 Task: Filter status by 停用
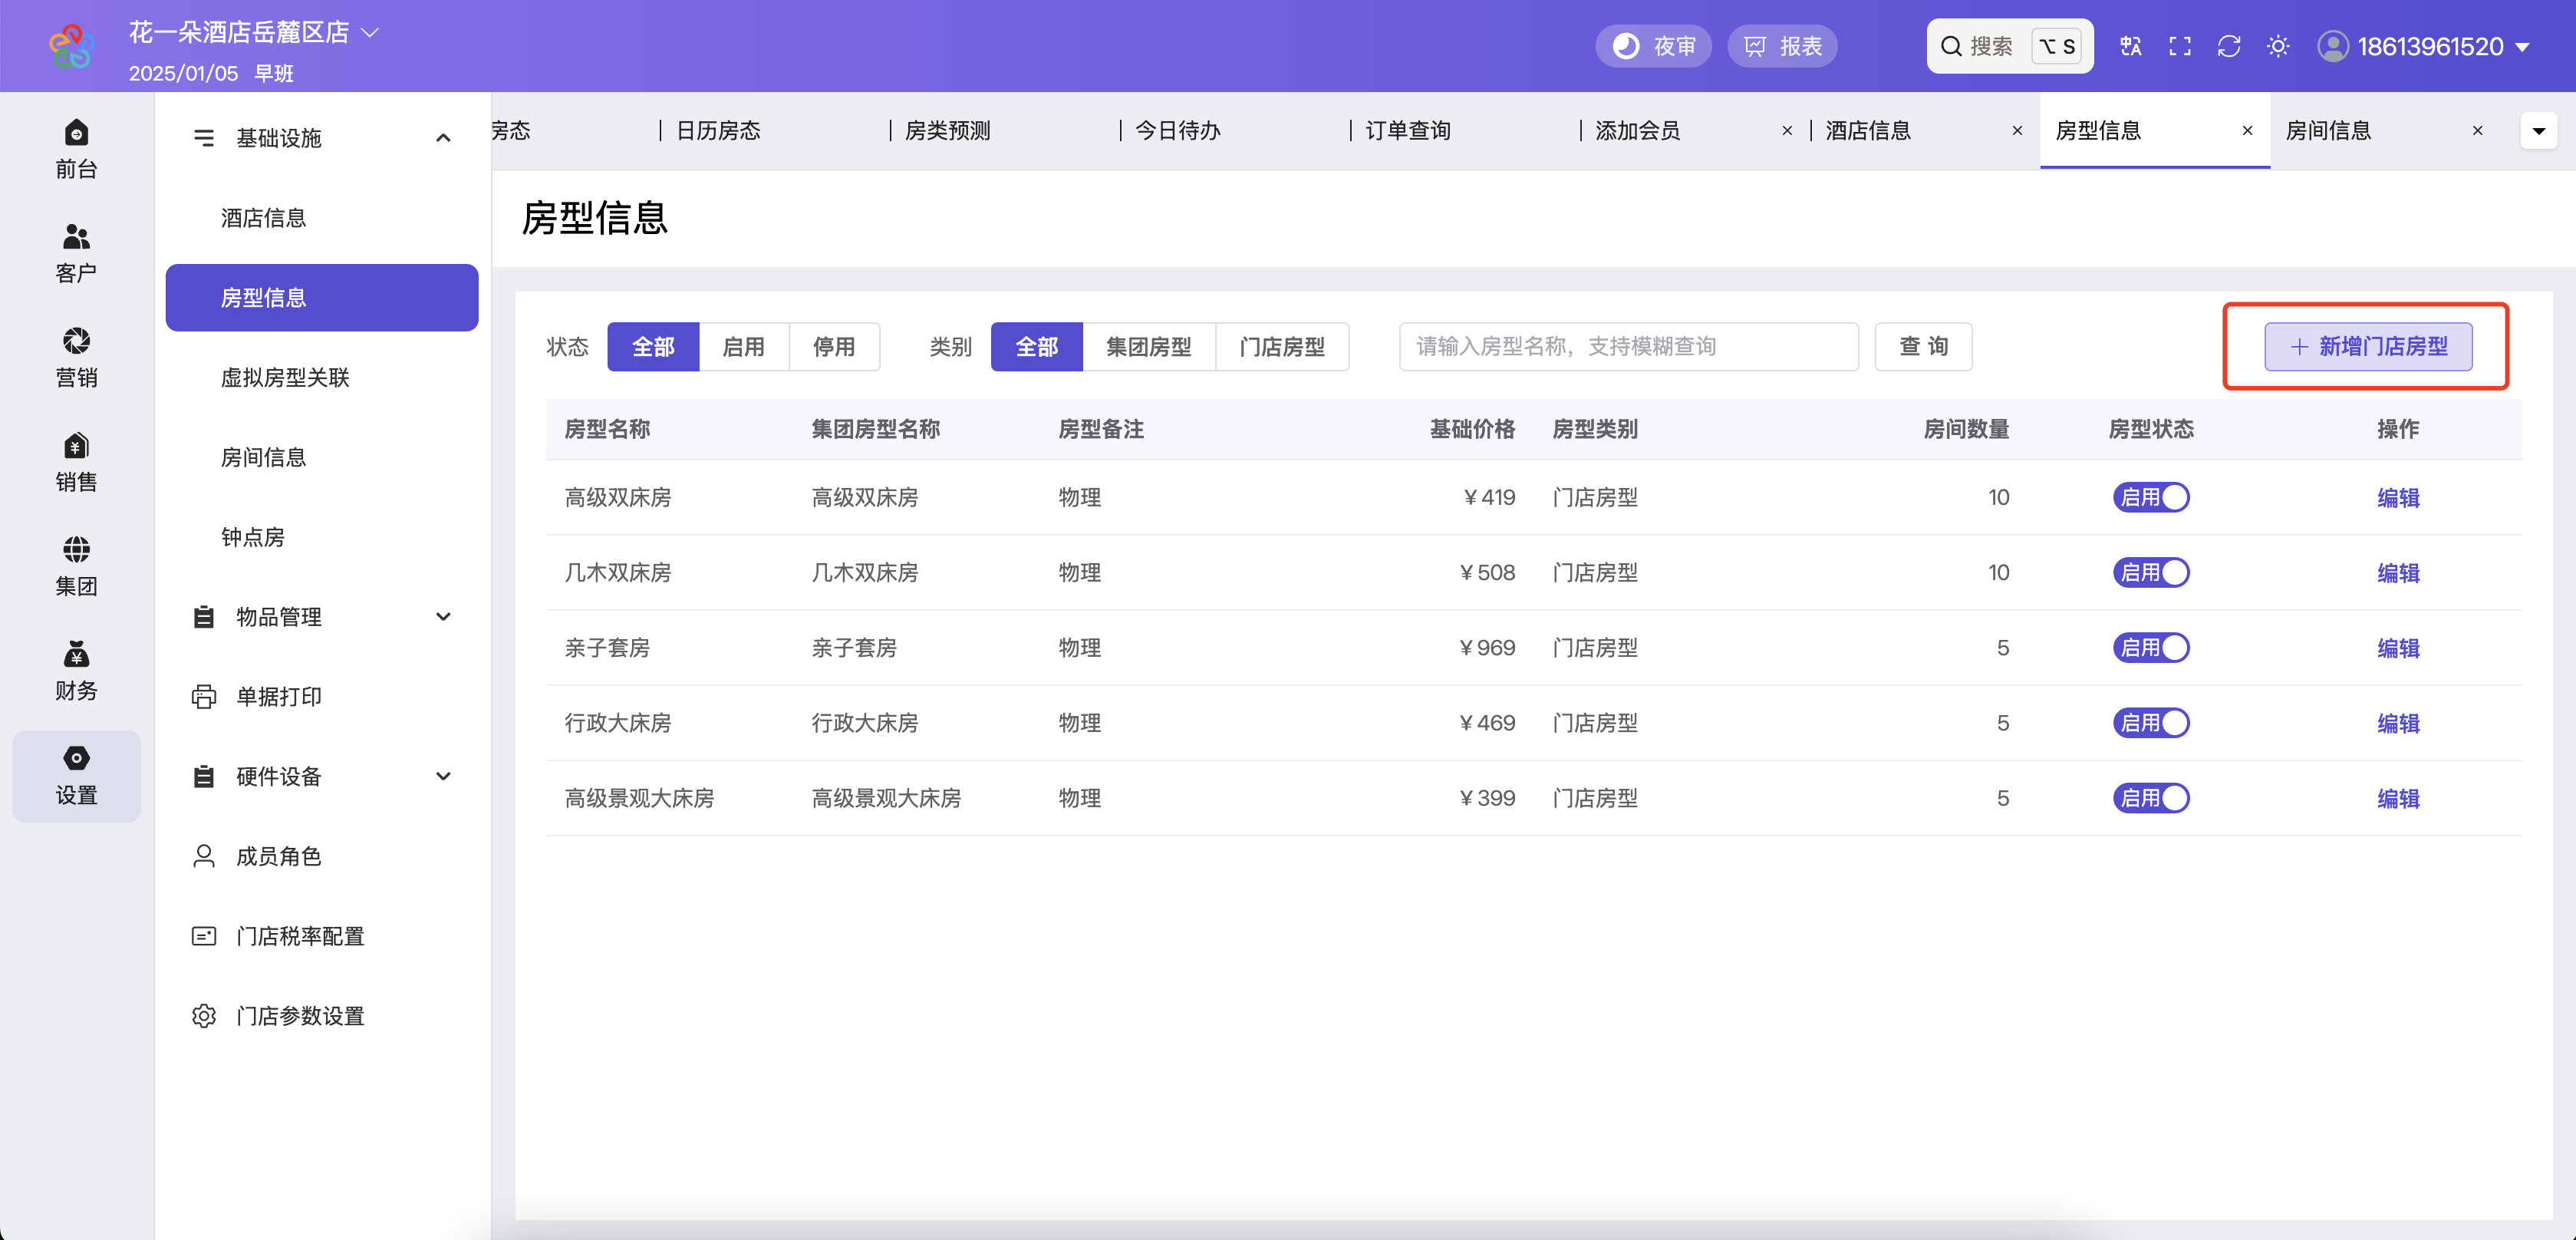tap(834, 346)
